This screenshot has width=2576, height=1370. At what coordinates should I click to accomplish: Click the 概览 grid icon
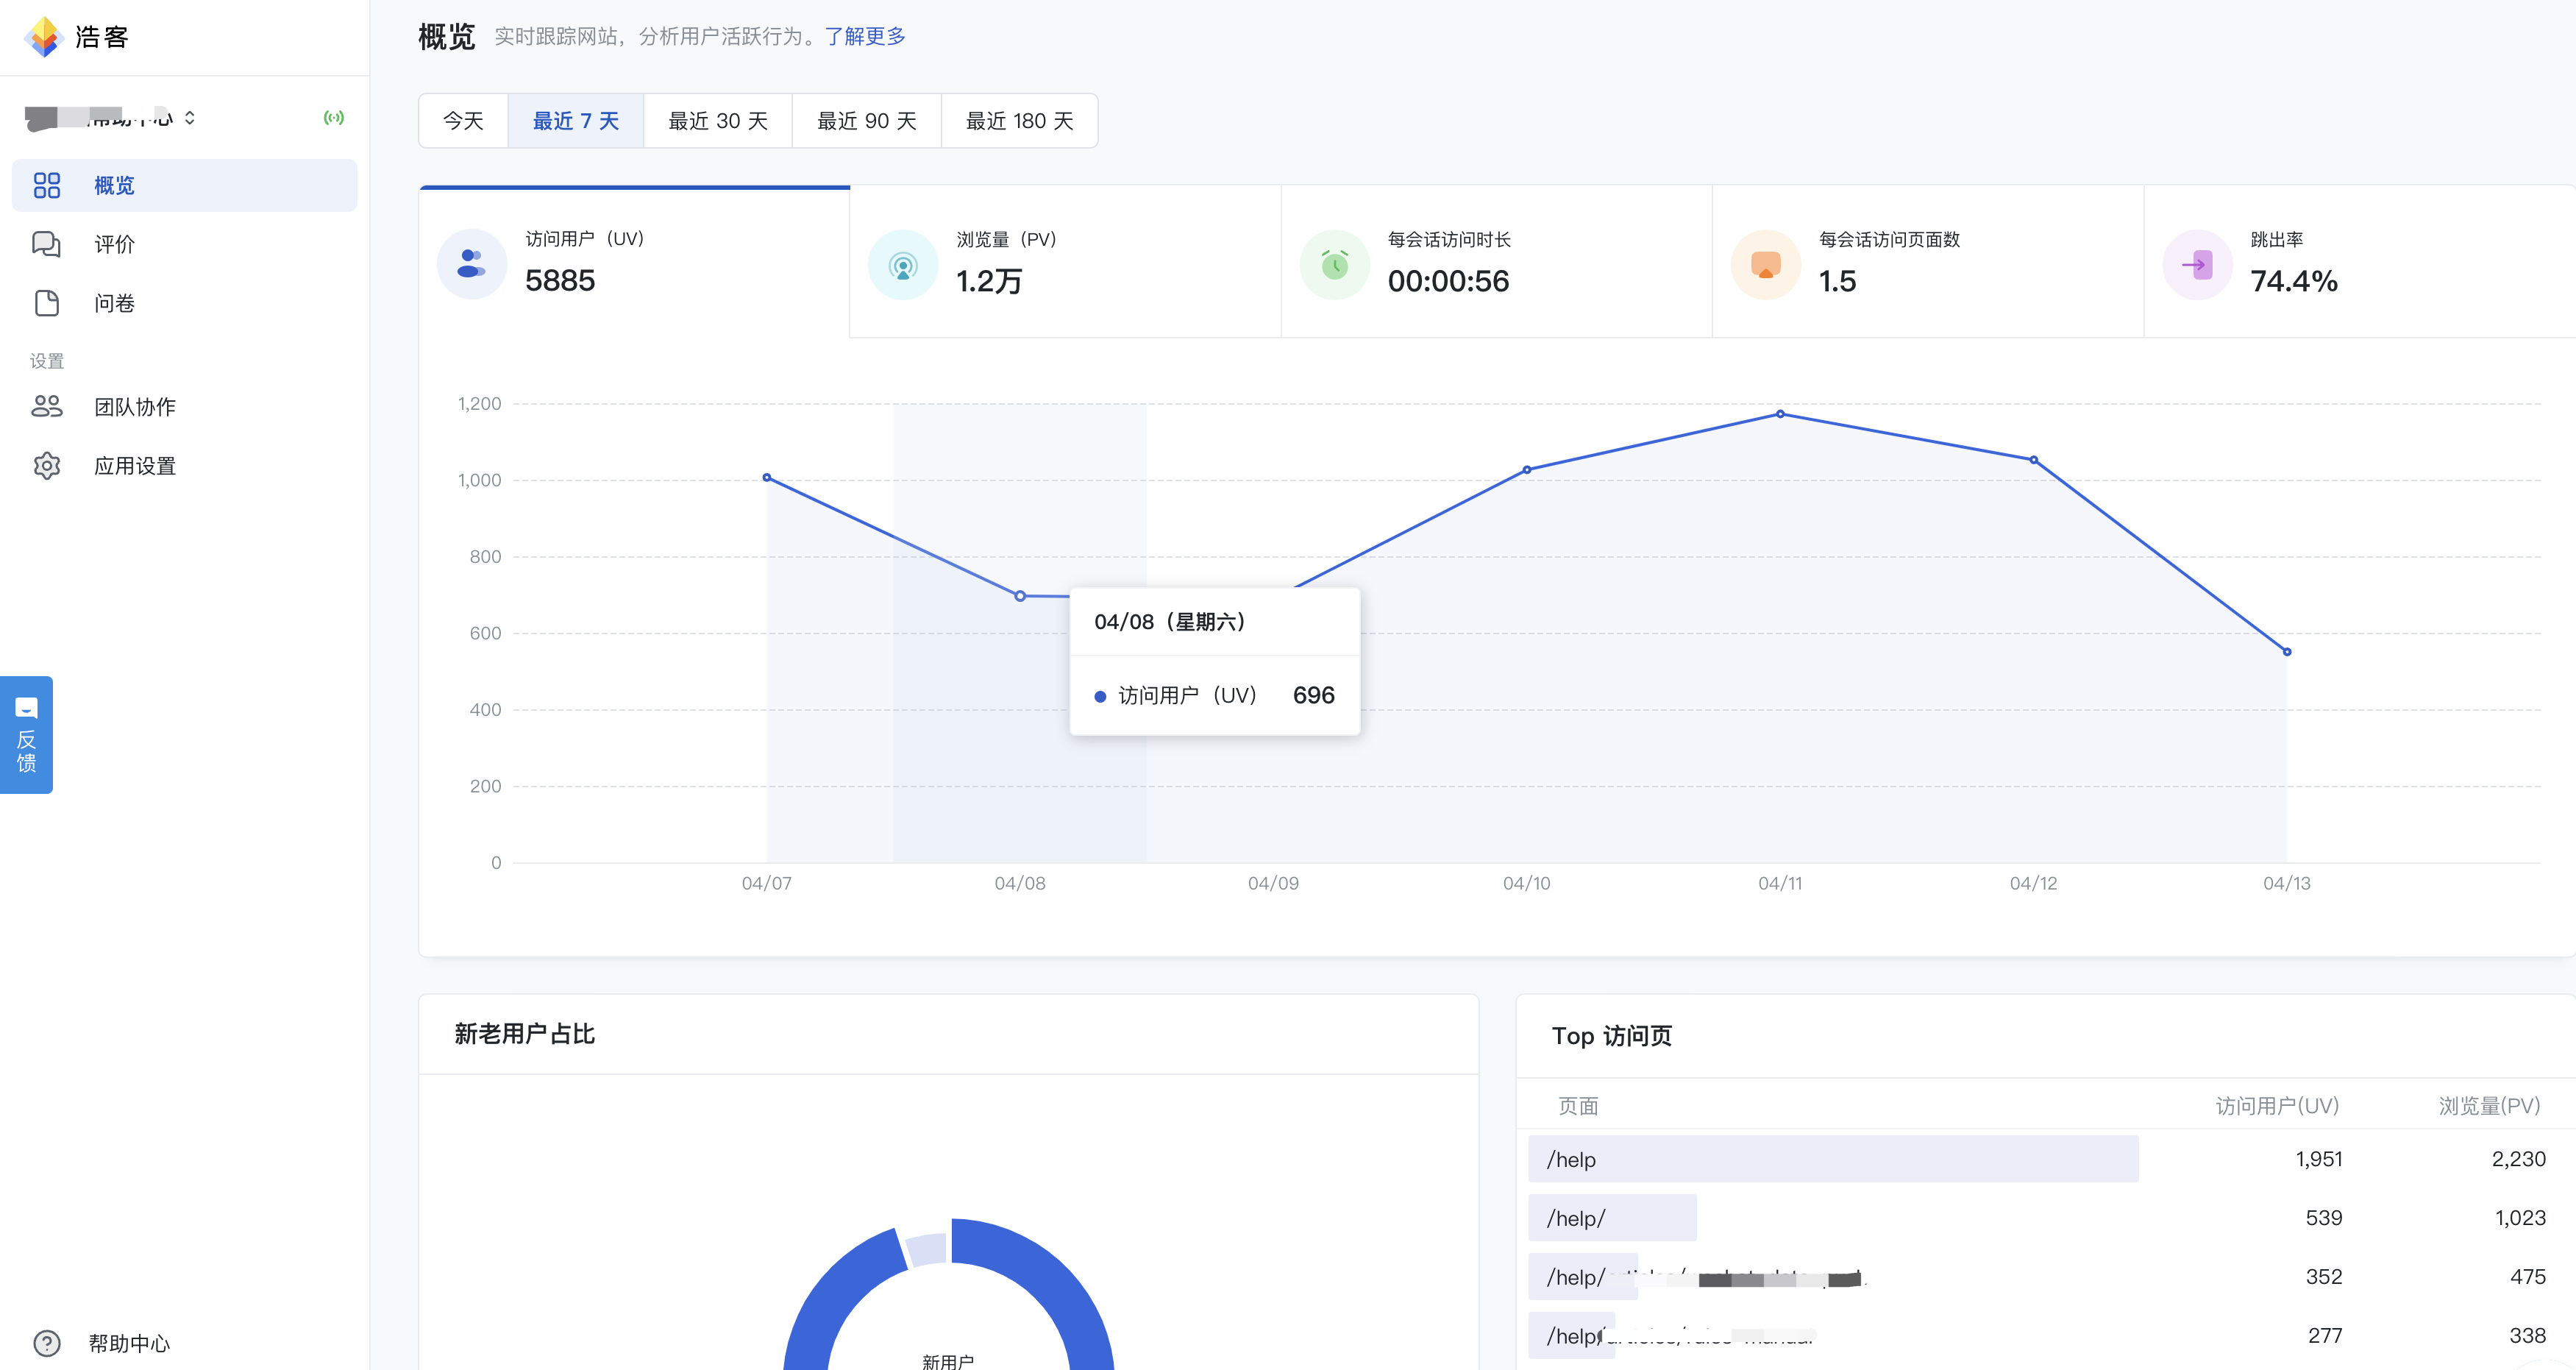(x=47, y=185)
